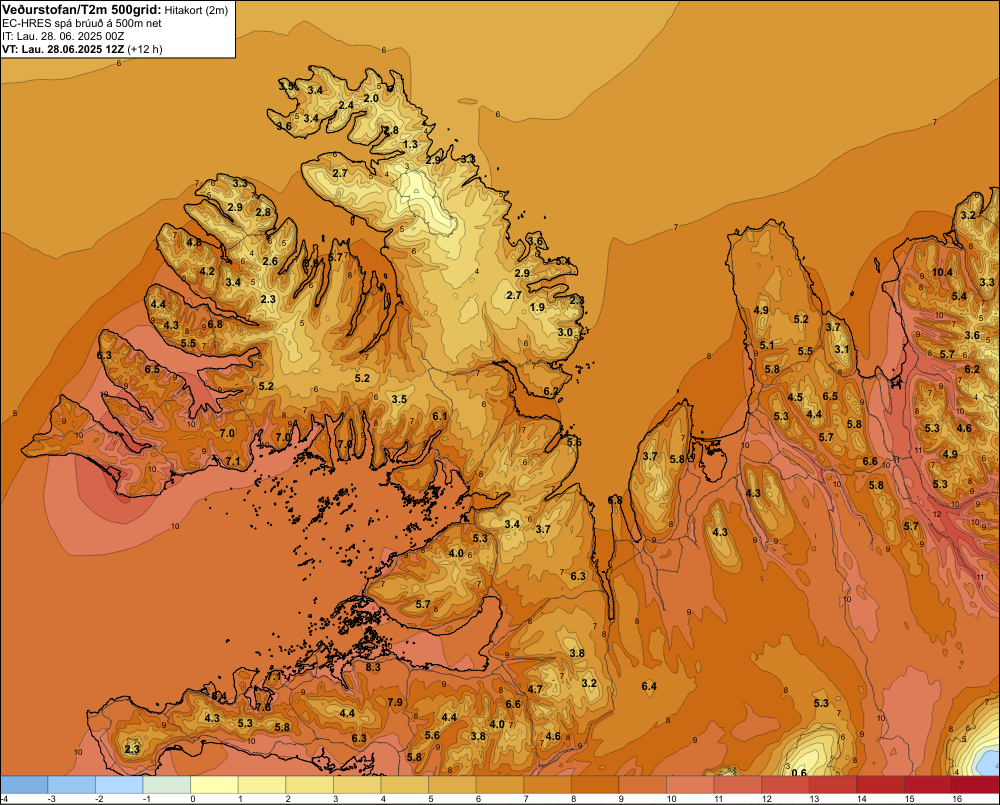The height and width of the screenshot is (805, 1000).
Task: Click the legend label '10'
Action: [x=671, y=799]
